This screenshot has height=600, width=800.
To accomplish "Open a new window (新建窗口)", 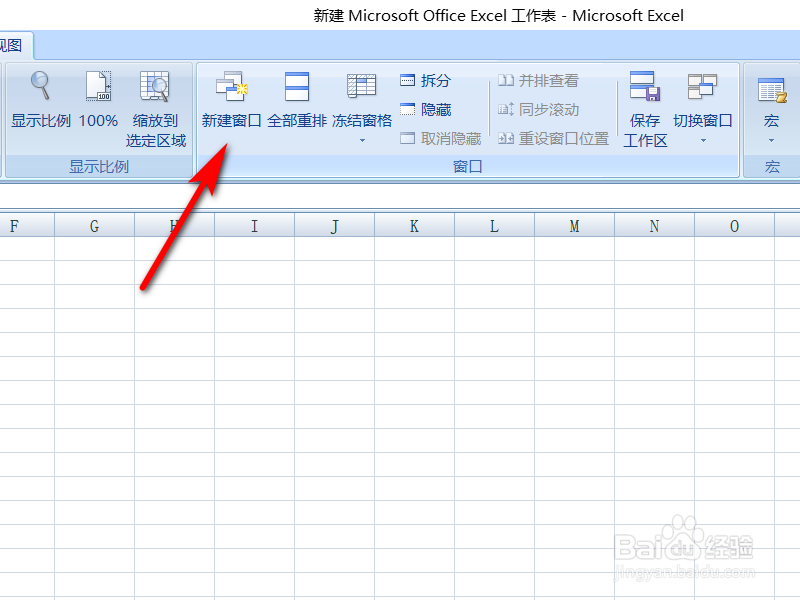I will coord(231,99).
